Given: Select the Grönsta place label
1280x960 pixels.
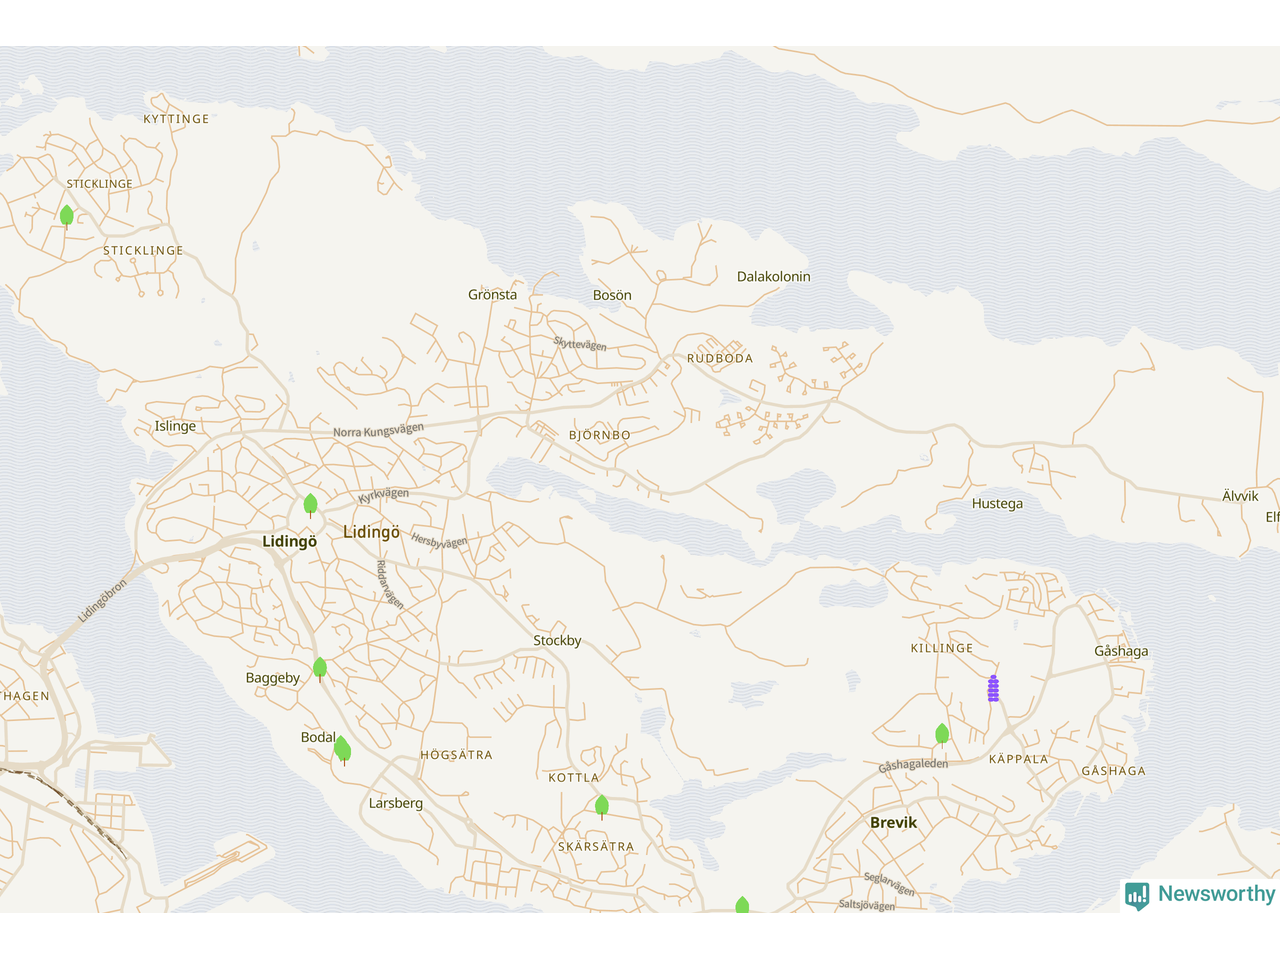Looking at the screenshot, I should [493, 295].
